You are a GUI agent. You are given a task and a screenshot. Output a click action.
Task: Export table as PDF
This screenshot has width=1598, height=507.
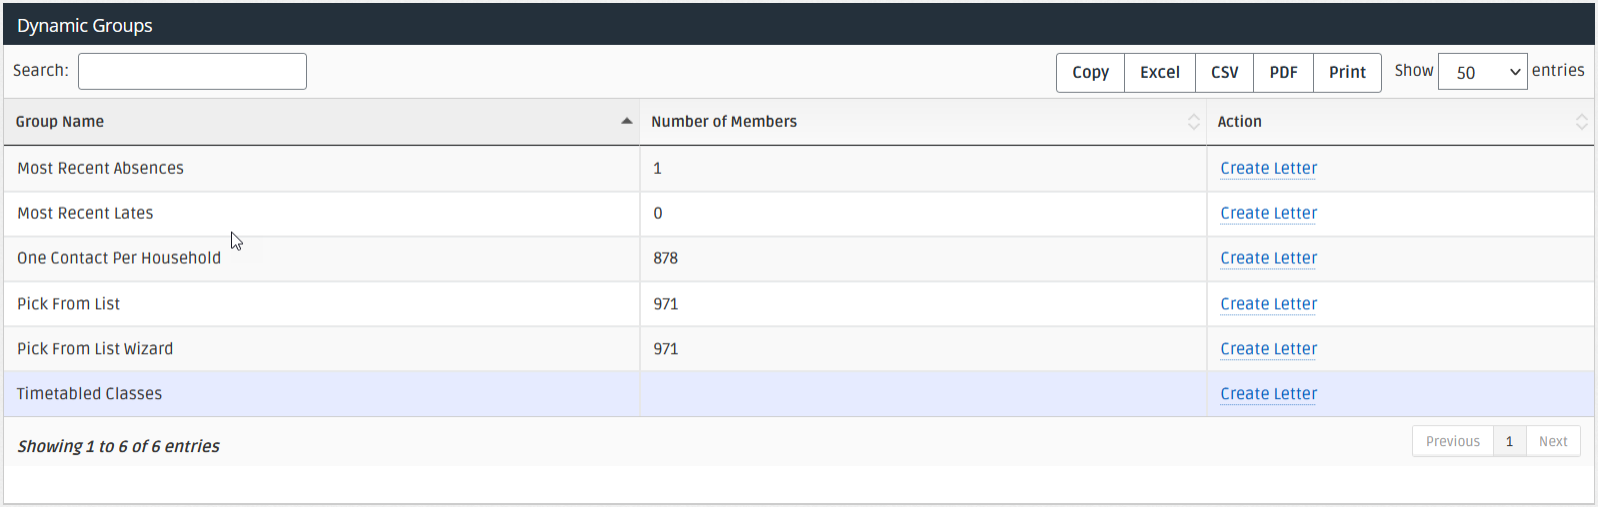1284,72
